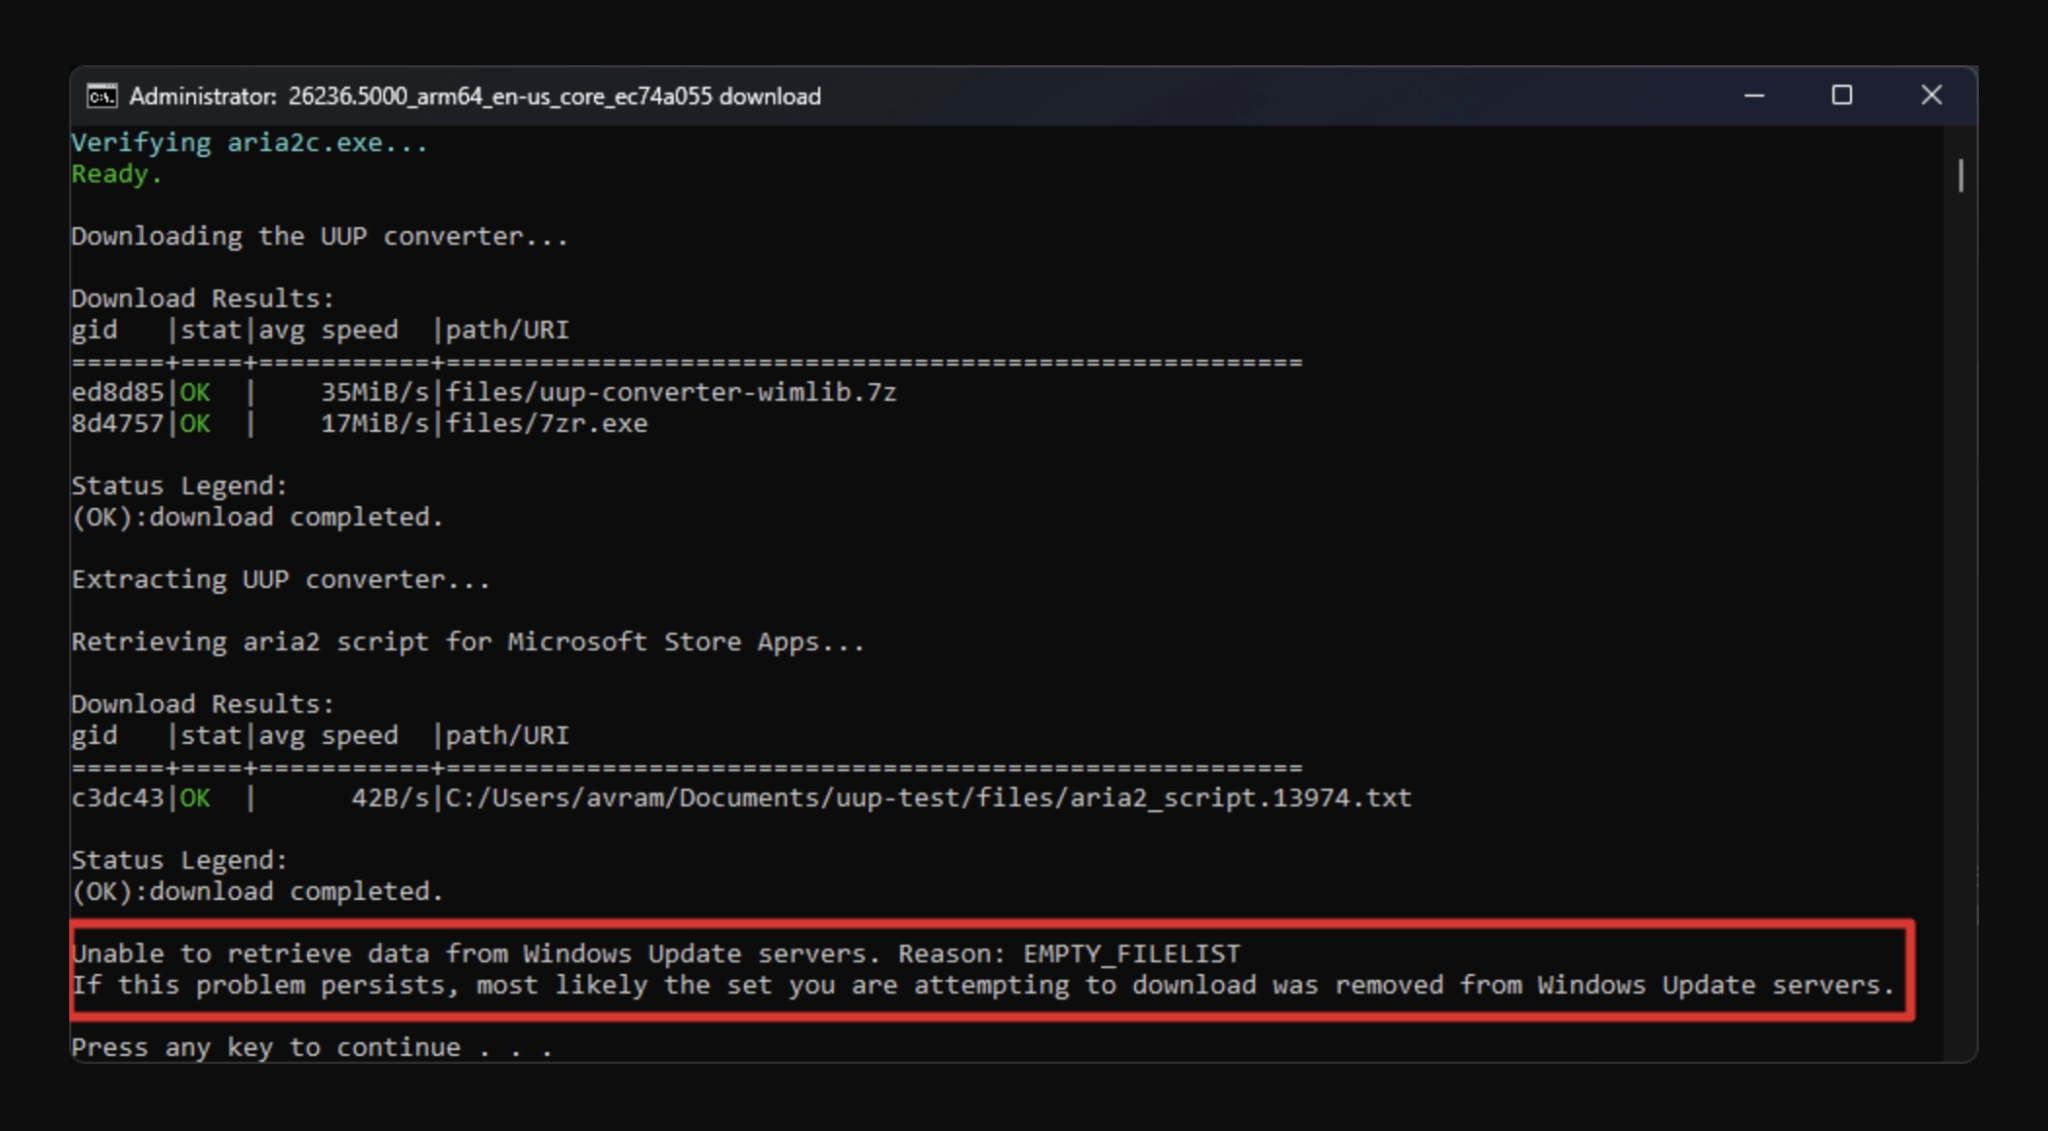Click the green OK status for gid ed8d85
Image resolution: width=2048 pixels, height=1131 pixels.
(195, 392)
